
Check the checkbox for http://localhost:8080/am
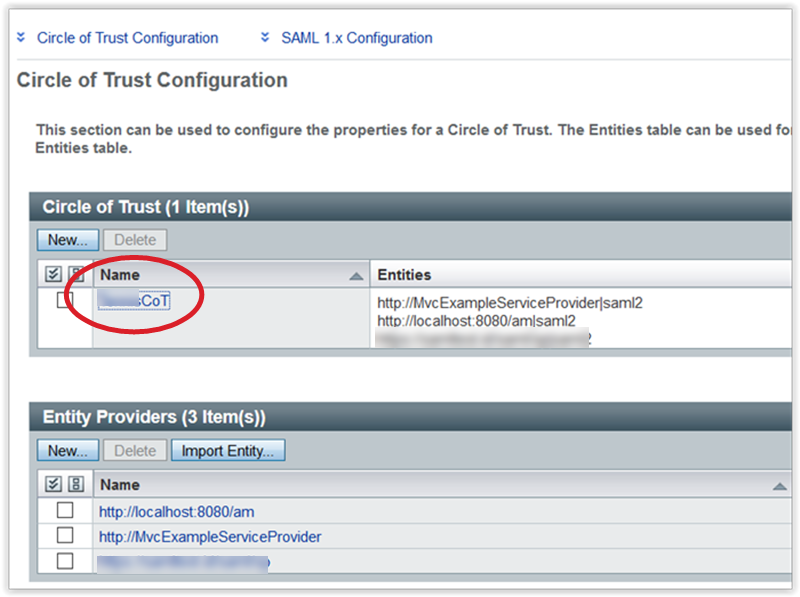tap(64, 510)
